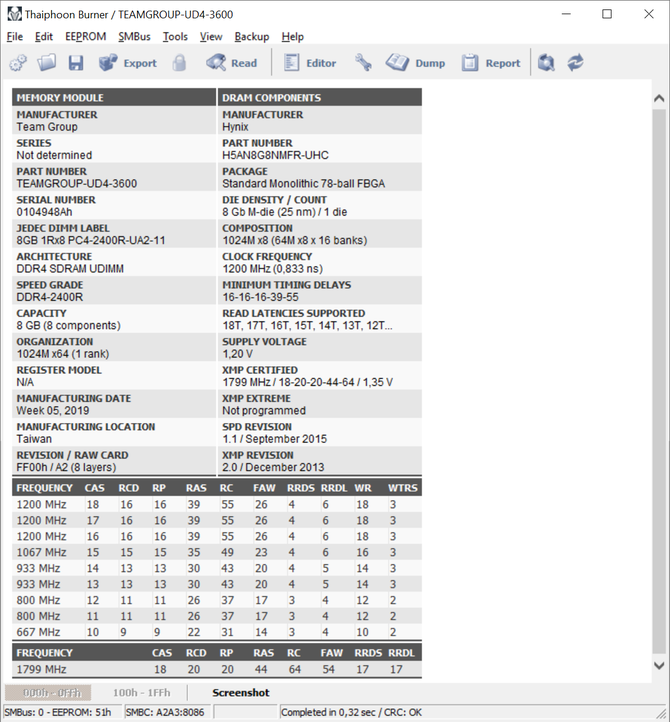Click the 1799 MHz XMP frequency row

click(217, 669)
